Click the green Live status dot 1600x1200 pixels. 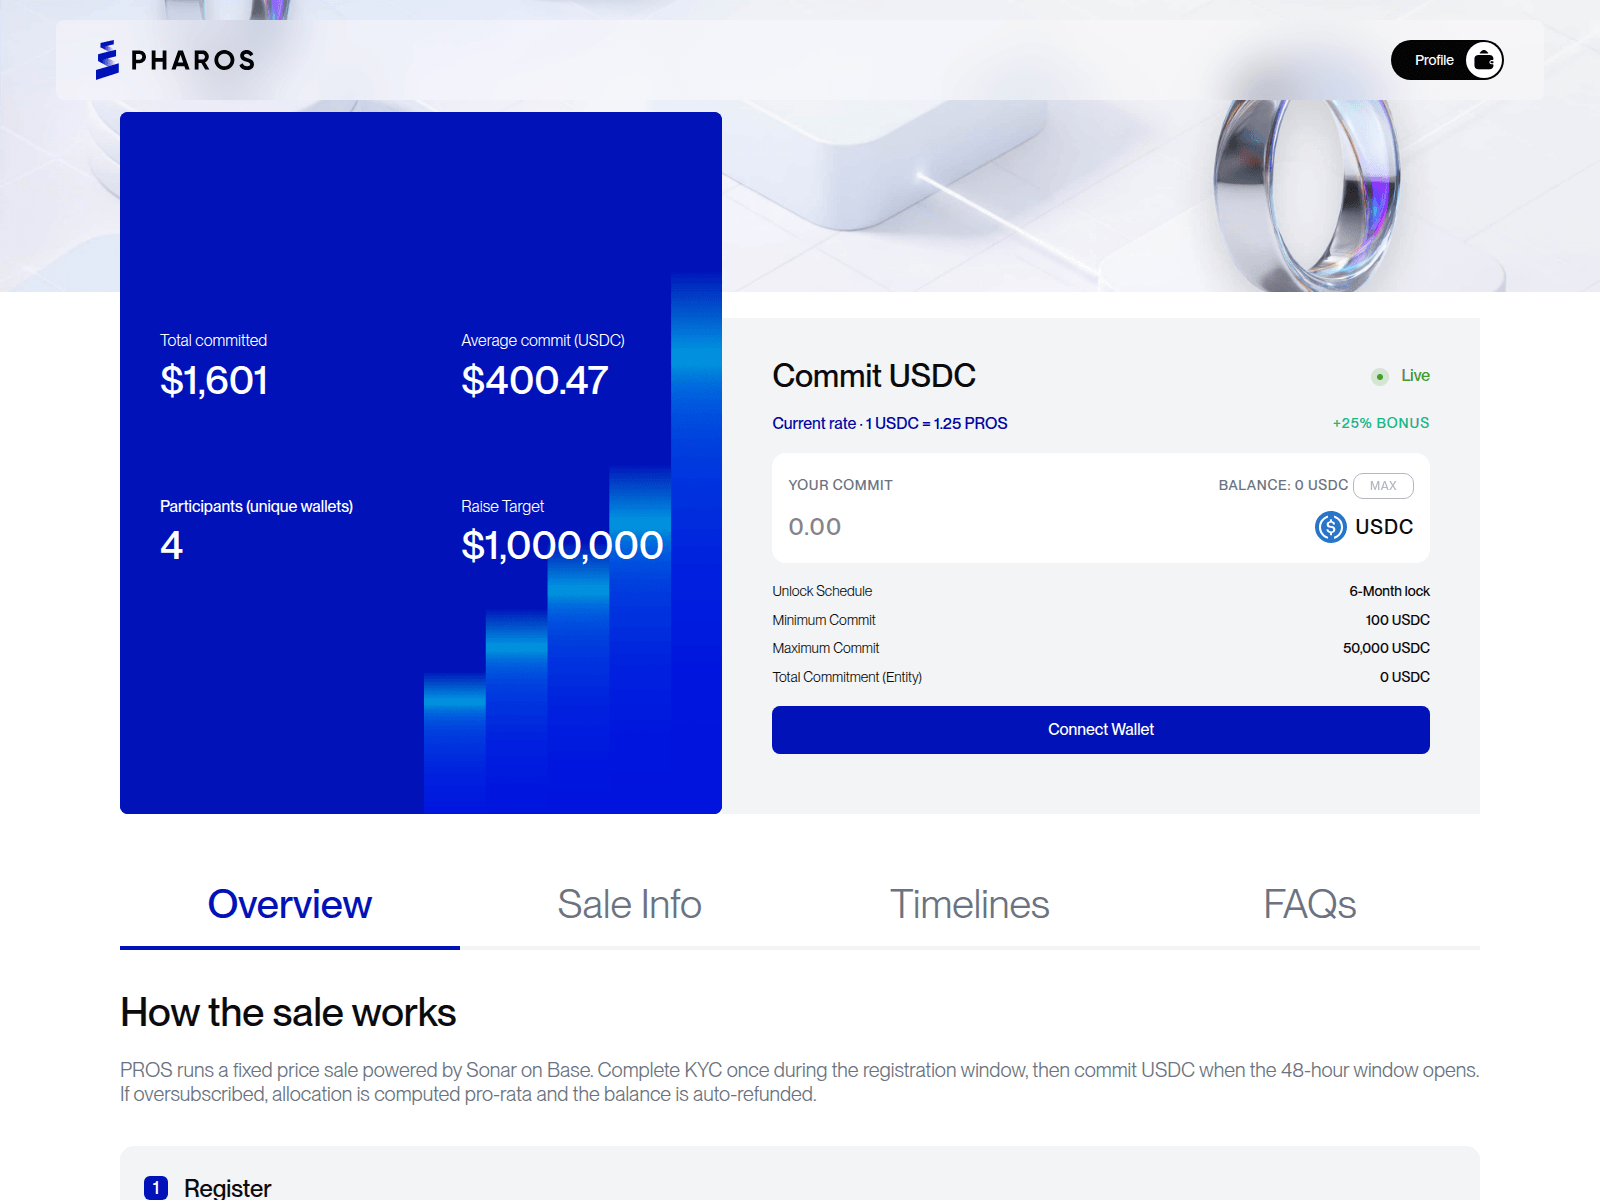(x=1379, y=377)
